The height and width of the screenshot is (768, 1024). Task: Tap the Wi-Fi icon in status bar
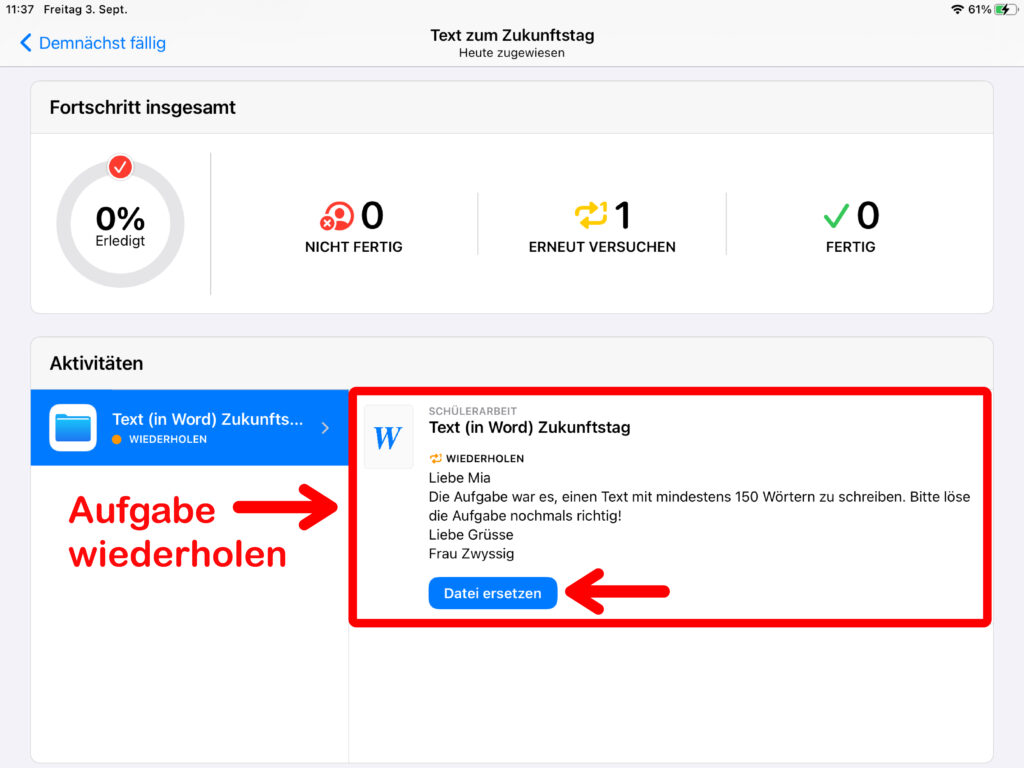click(x=957, y=9)
